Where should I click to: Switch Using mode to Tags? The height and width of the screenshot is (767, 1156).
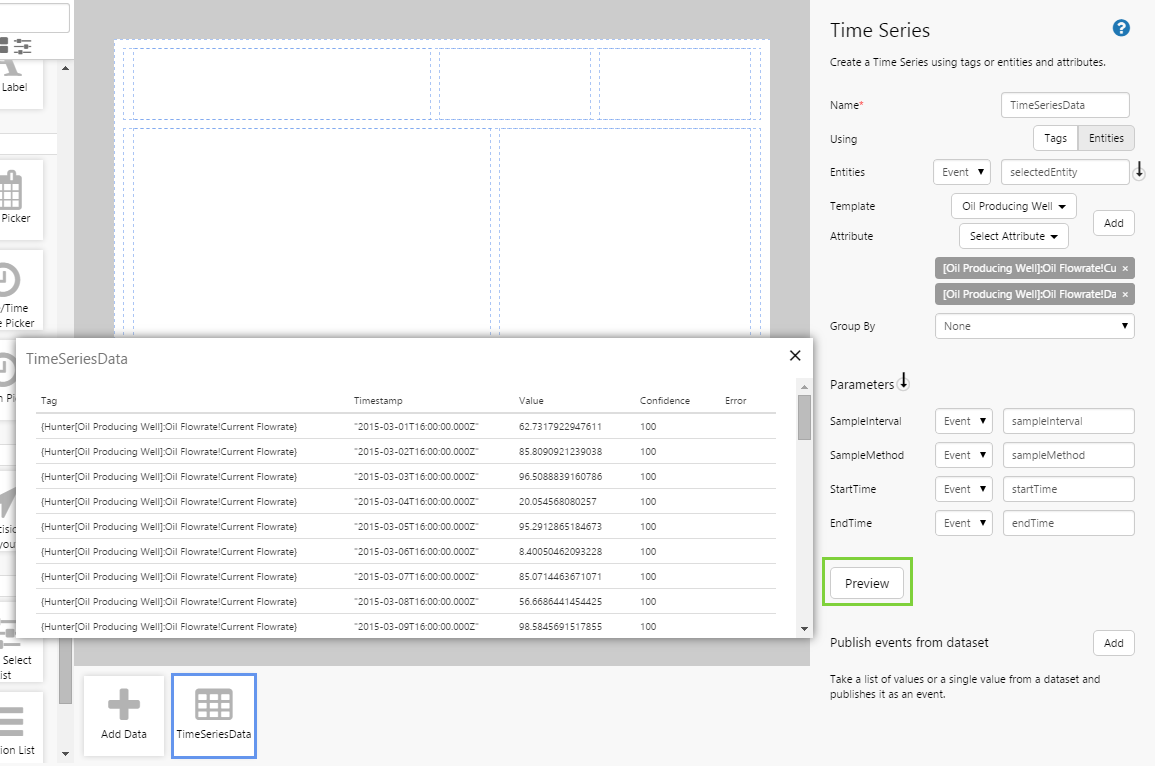(1055, 139)
